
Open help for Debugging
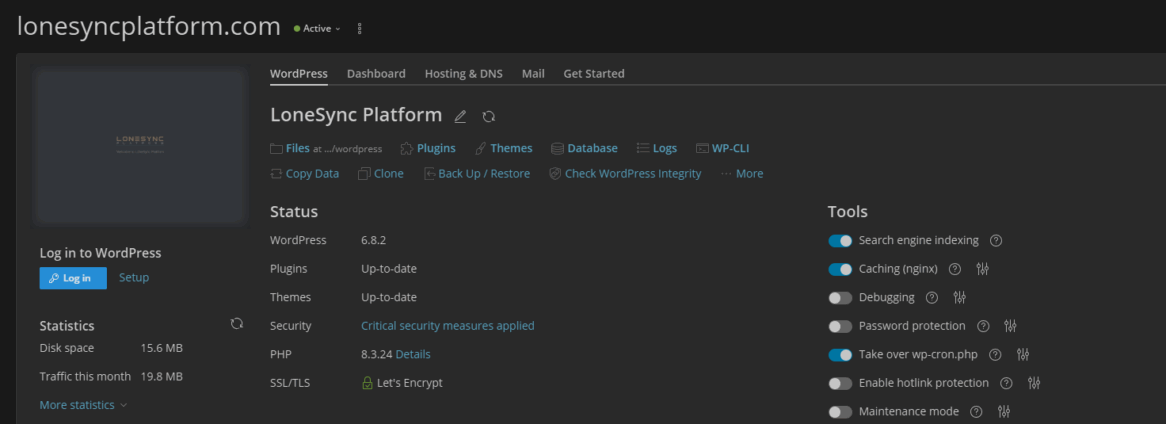pos(932,298)
